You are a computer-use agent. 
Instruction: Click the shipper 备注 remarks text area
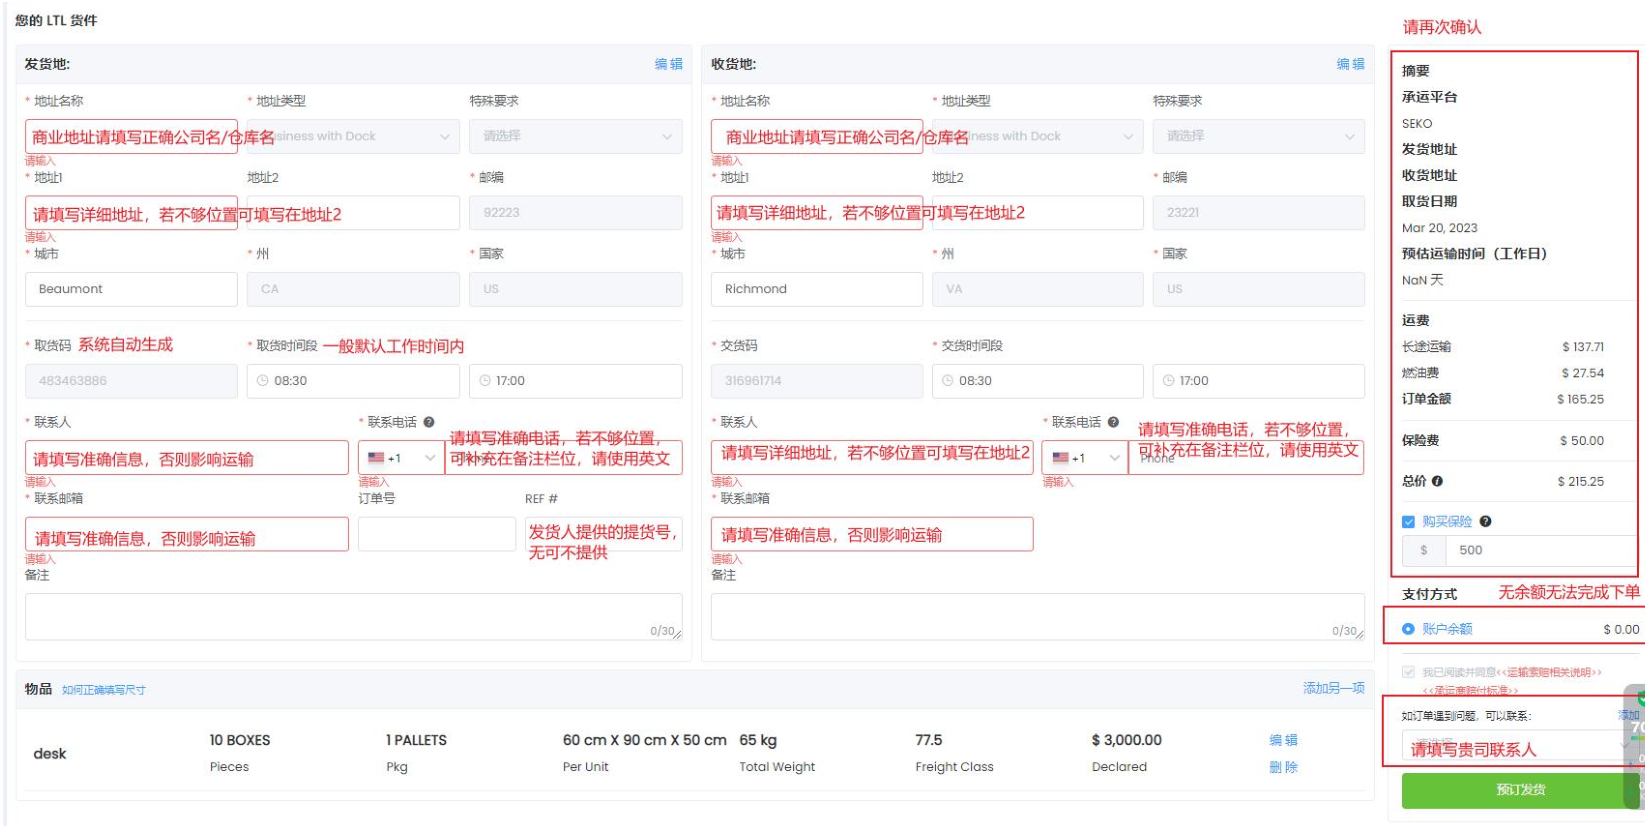(353, 616)
